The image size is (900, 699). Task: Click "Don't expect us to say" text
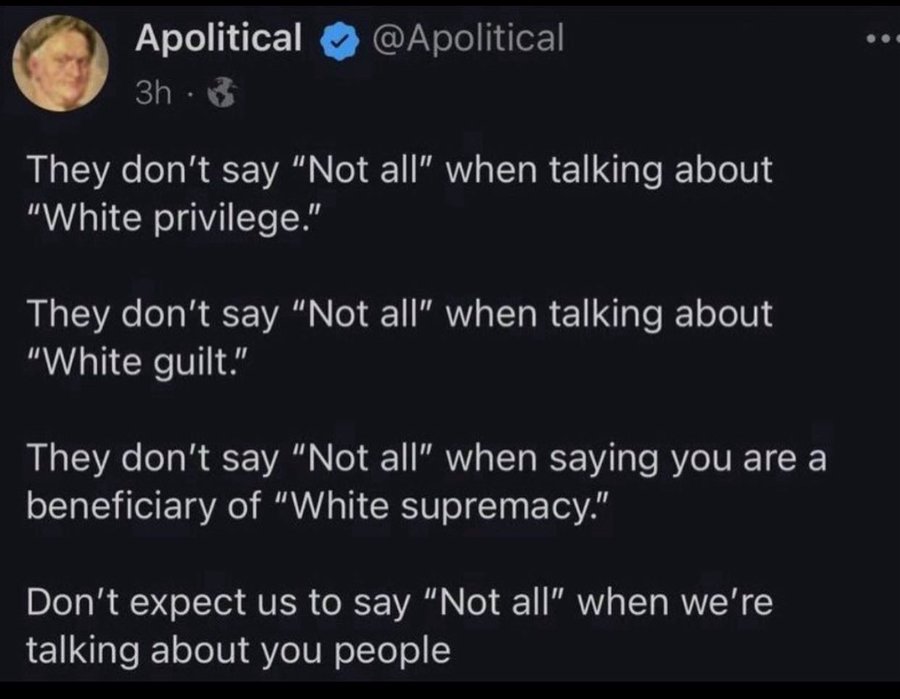pyautogui.click(x=219, y=603)
